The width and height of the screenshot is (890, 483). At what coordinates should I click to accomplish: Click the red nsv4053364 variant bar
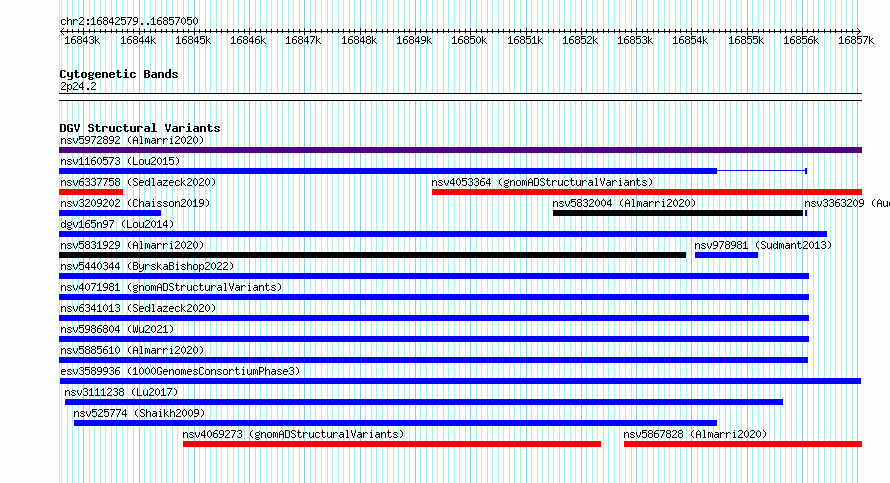click(x=647, y=192)
